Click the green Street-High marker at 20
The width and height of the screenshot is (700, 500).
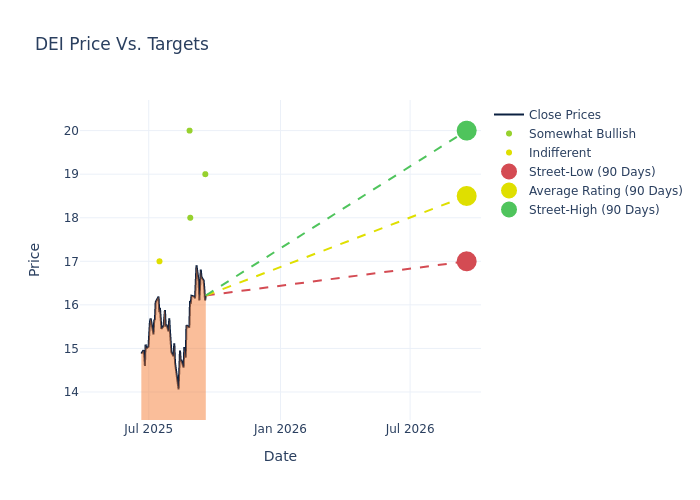click(x=466, y=131)
